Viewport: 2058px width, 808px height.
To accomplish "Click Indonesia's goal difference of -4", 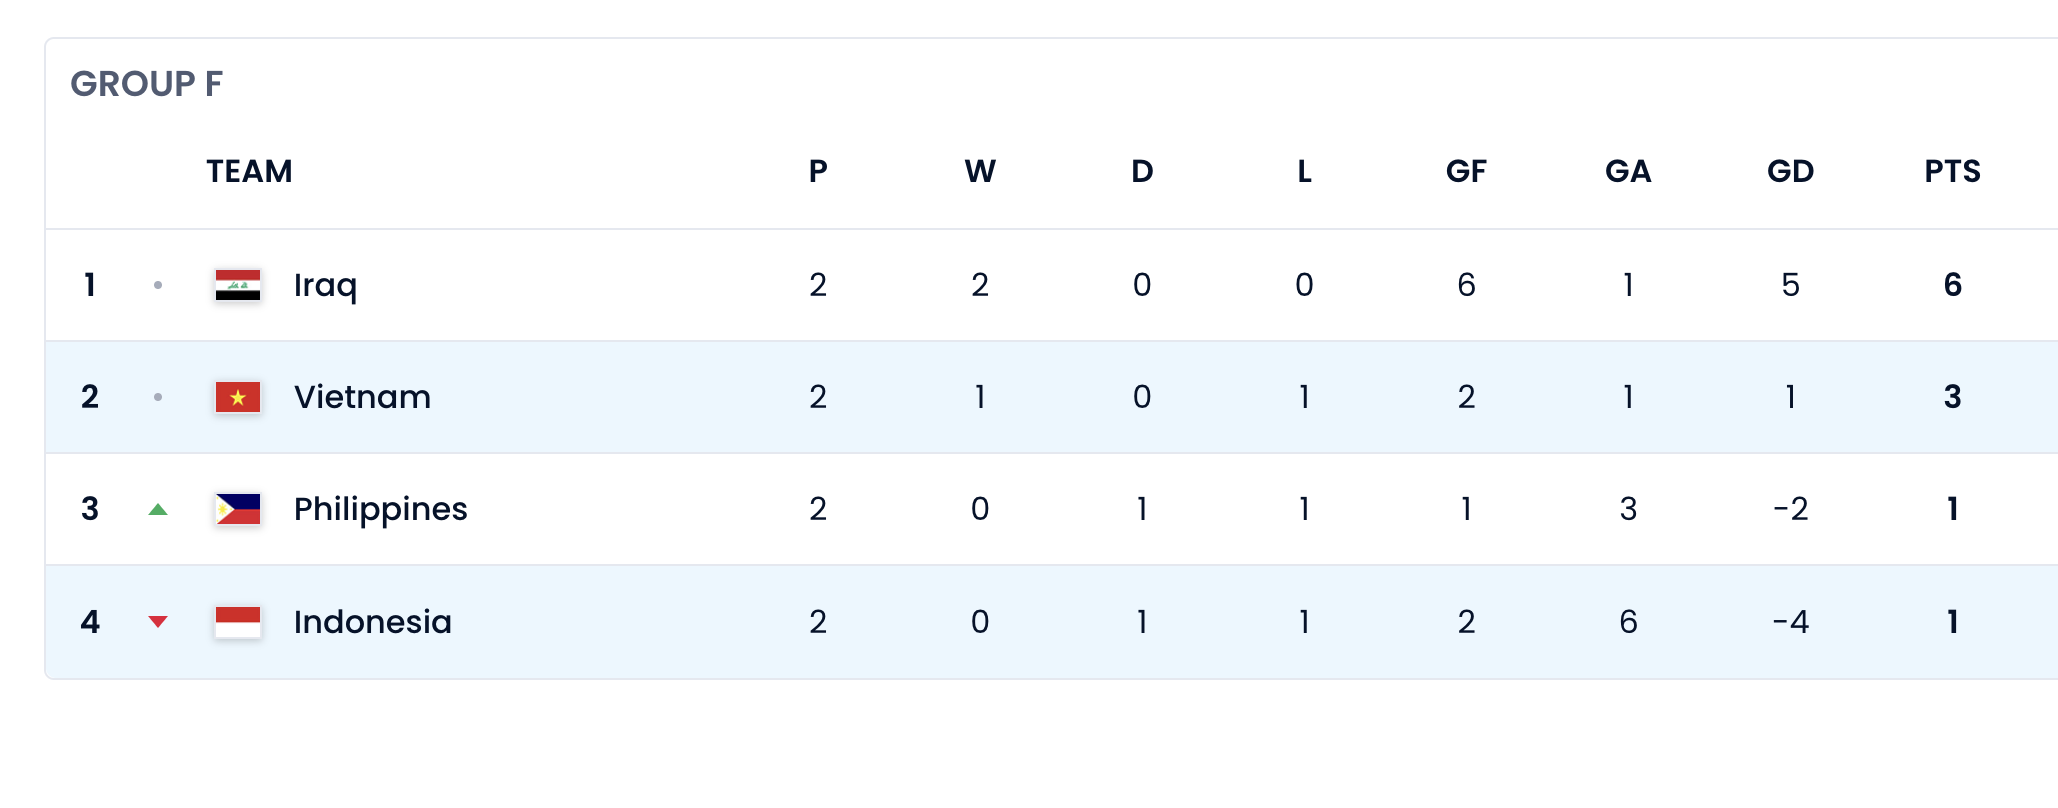I will pos(1790,622).
